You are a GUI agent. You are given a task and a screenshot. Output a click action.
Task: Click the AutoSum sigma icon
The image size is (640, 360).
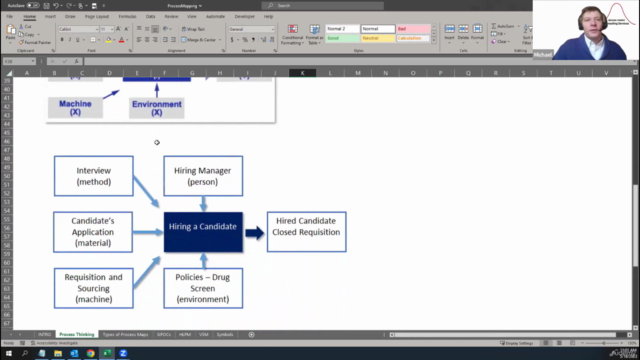pyautogui.click(x=494, y=26)
